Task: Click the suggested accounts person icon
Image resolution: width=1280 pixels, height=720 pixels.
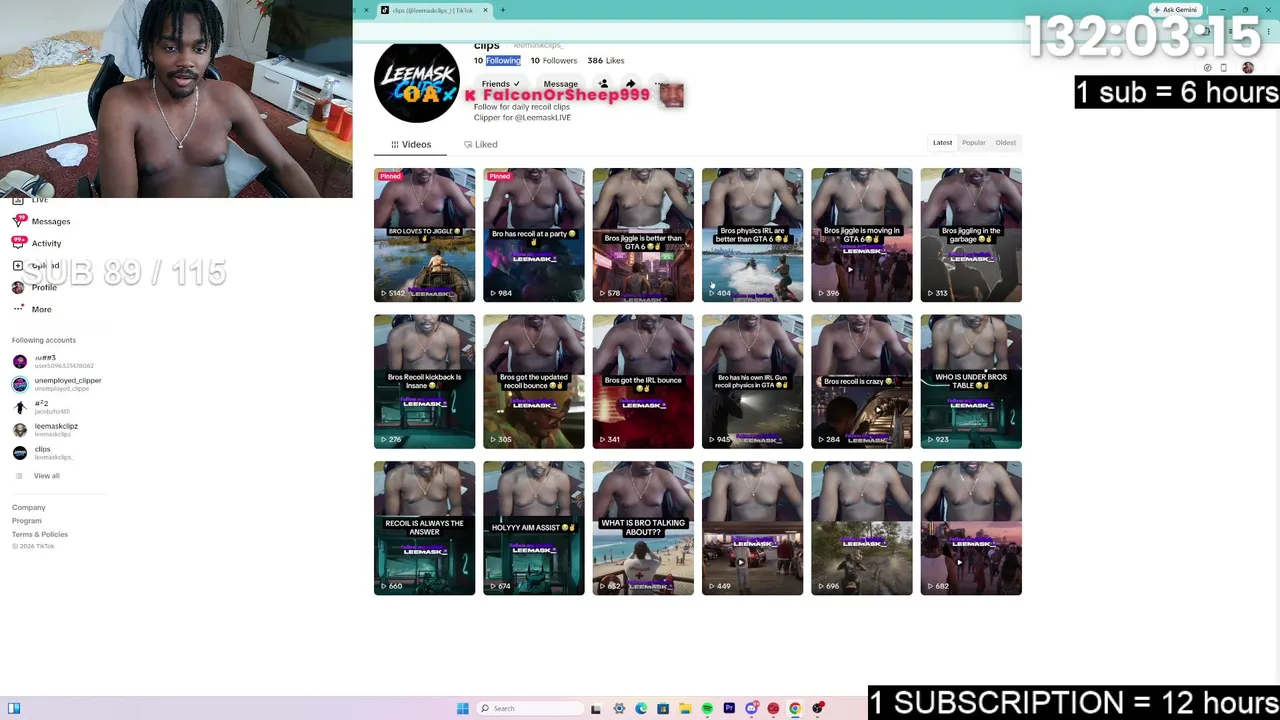Action: pyautogui.click(x=603, y=84)
